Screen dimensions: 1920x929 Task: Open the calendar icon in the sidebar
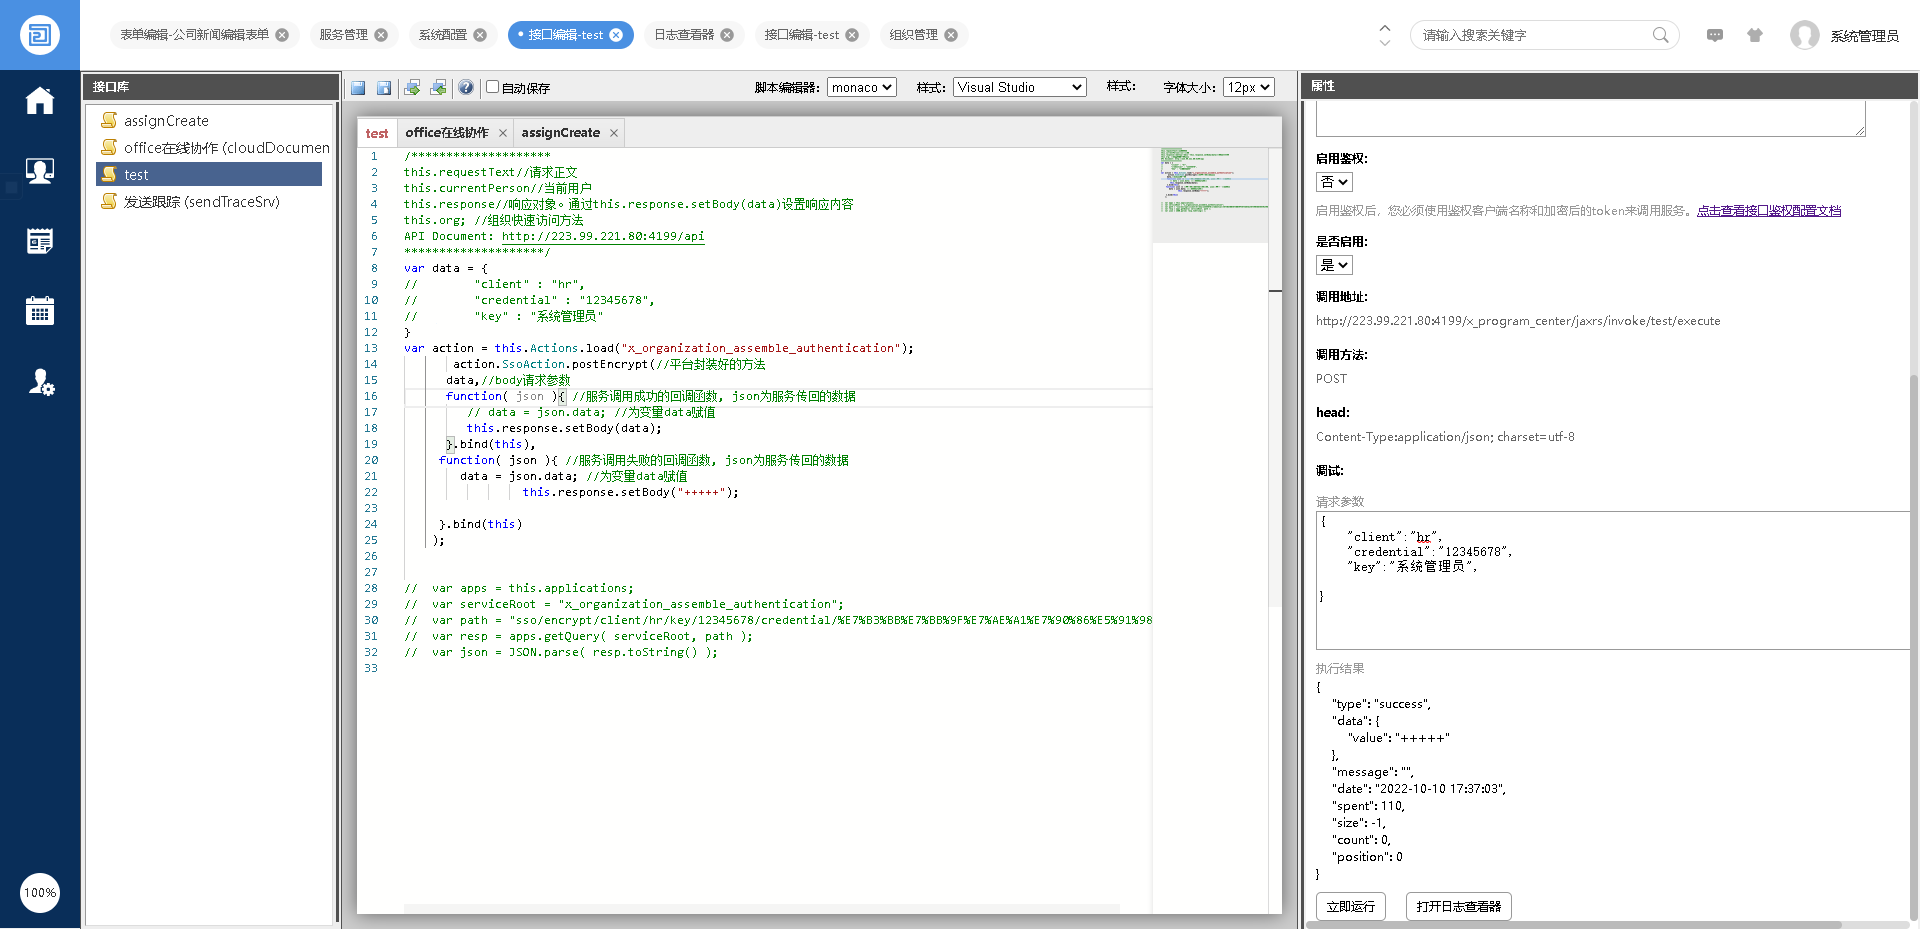pos(39,310)
